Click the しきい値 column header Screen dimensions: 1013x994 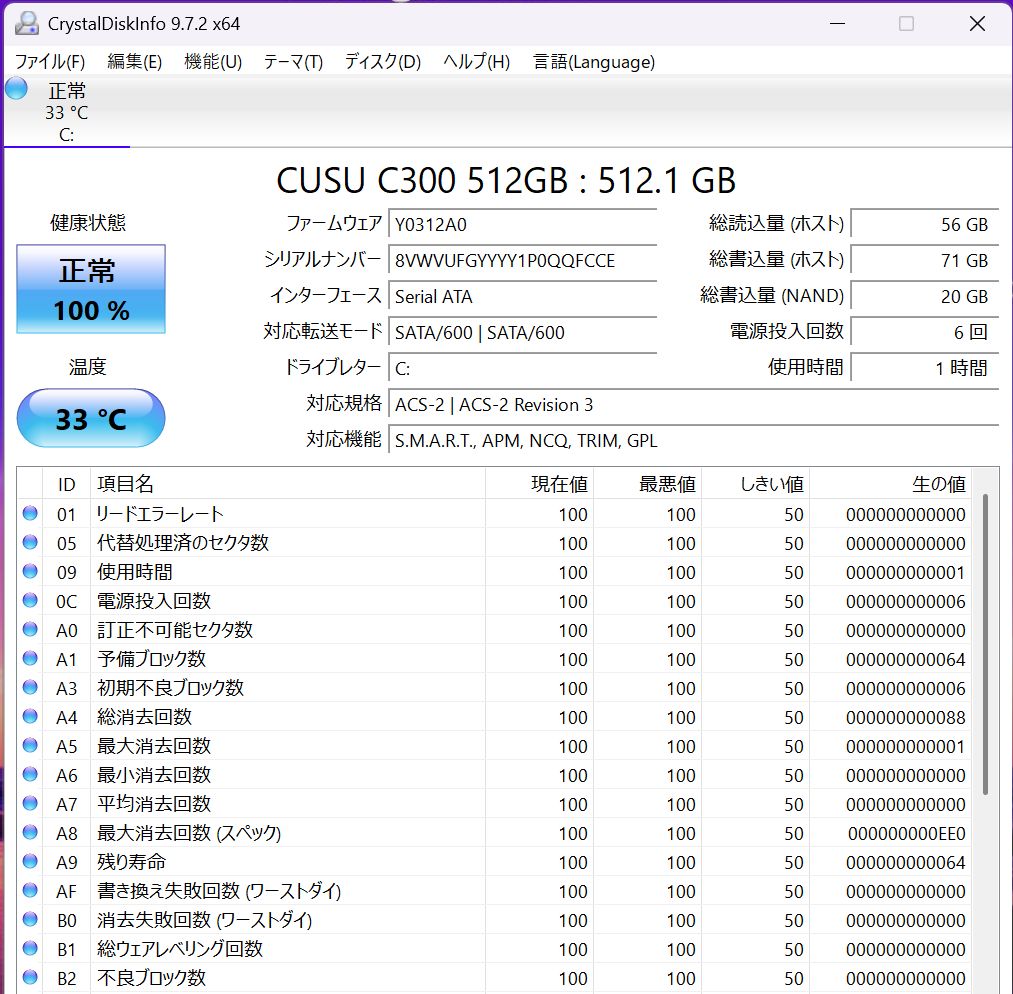click(755, 484)
